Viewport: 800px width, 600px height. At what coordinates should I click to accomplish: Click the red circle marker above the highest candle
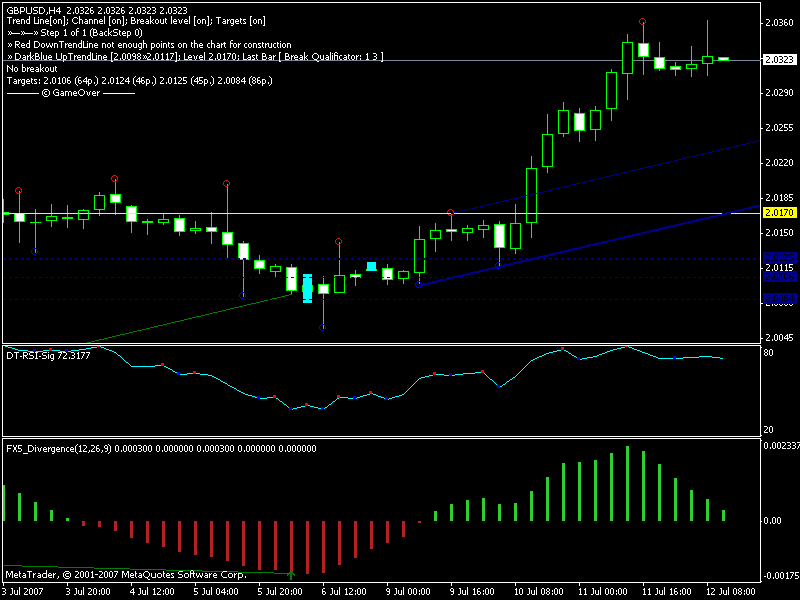click(x=642, y=21)
